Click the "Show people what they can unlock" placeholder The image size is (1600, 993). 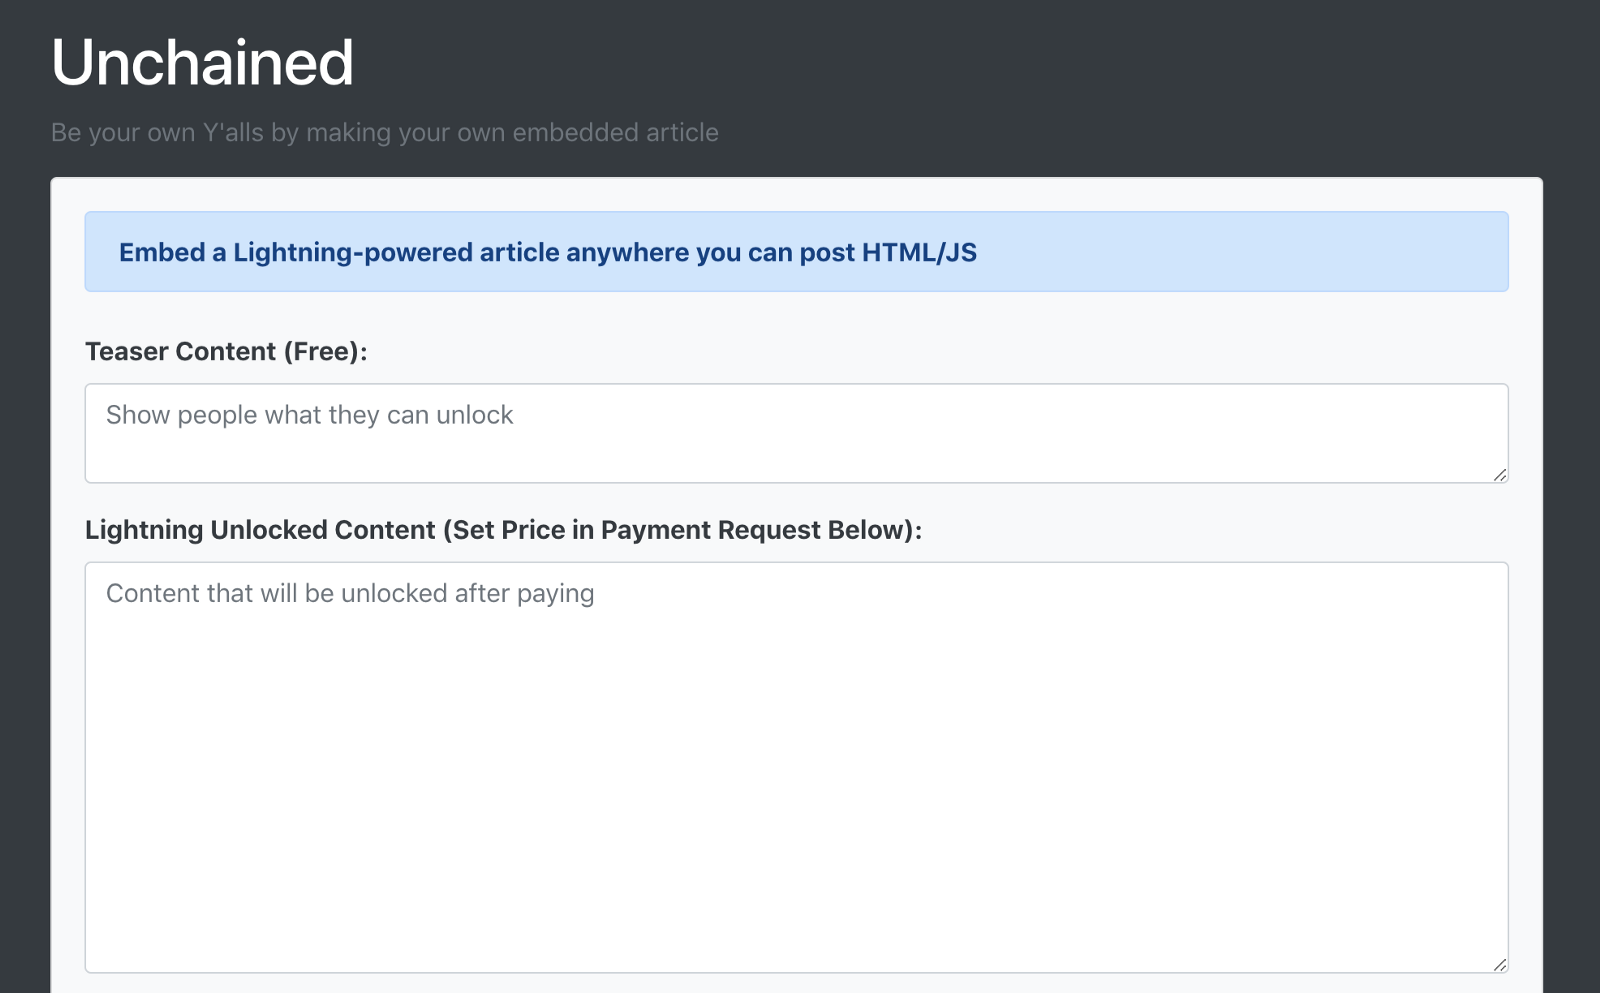pos(309,415)
